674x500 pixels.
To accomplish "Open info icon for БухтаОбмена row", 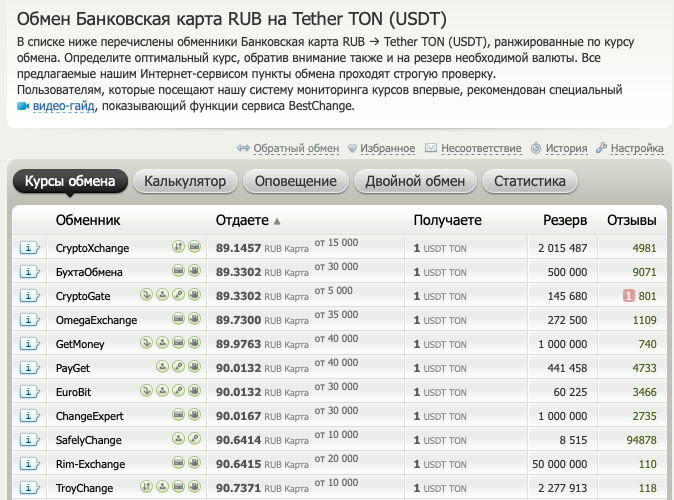I will (x=29, y=272).
